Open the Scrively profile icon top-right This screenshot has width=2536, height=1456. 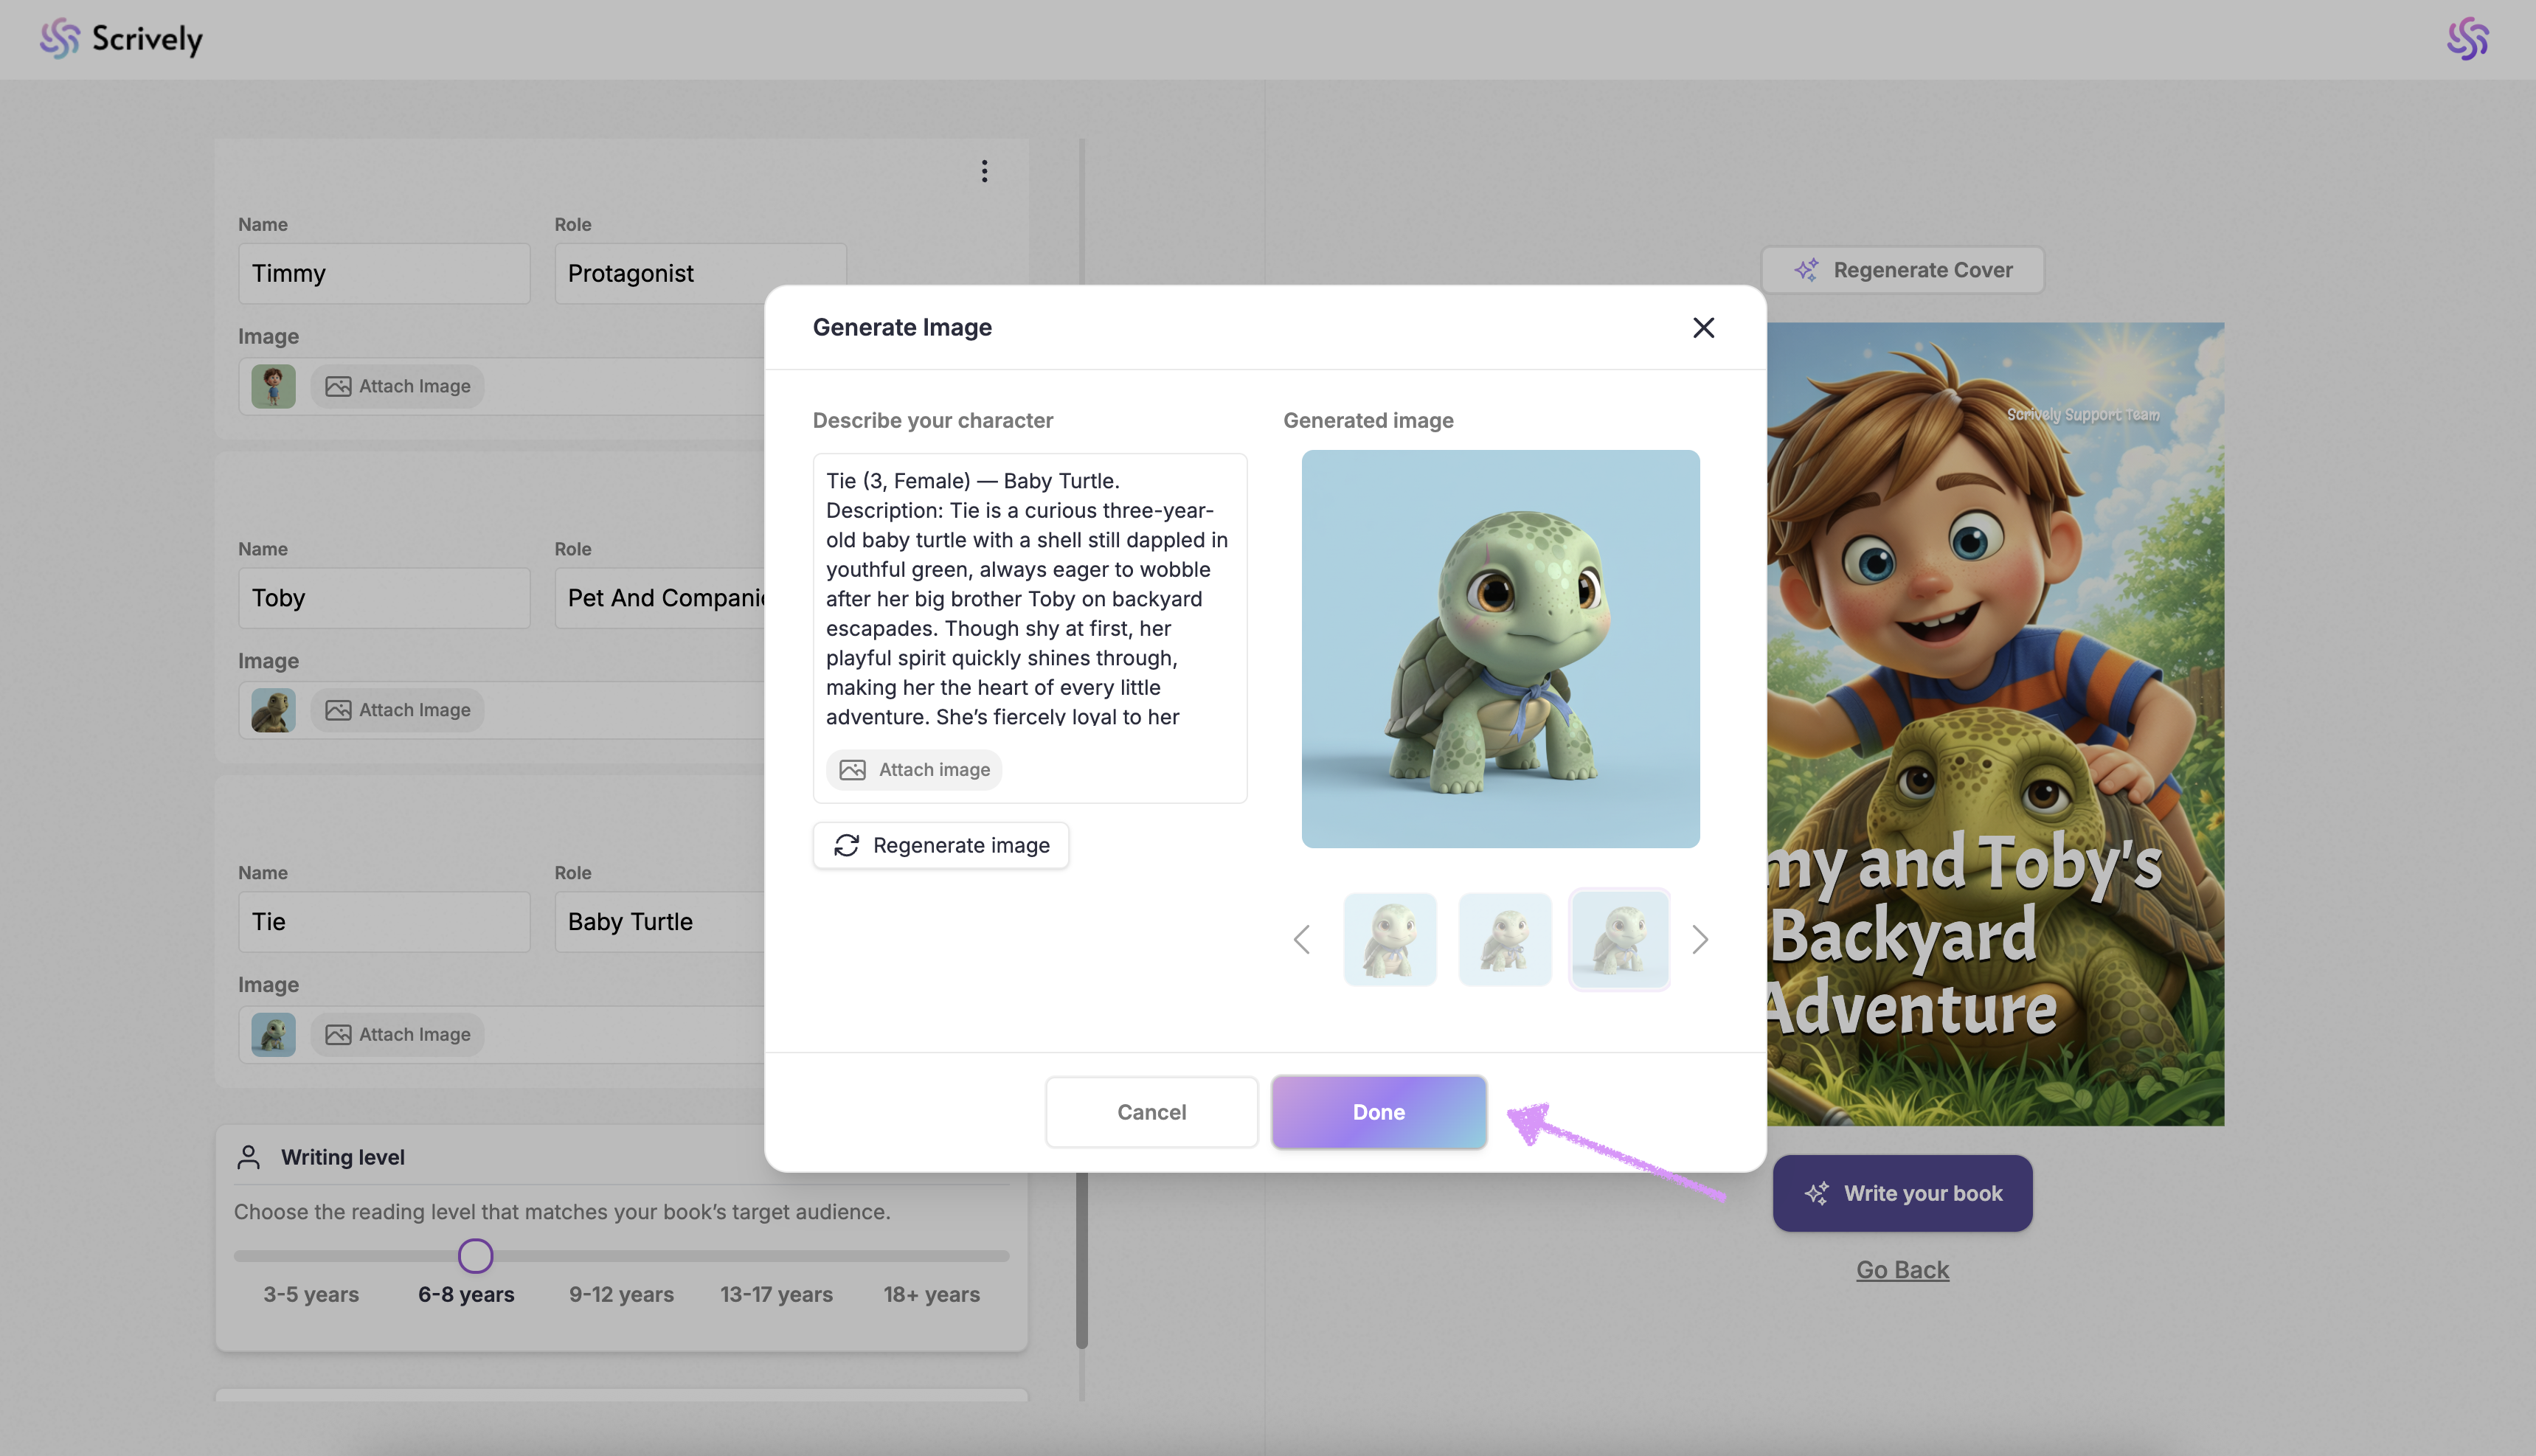[2467, 39]
